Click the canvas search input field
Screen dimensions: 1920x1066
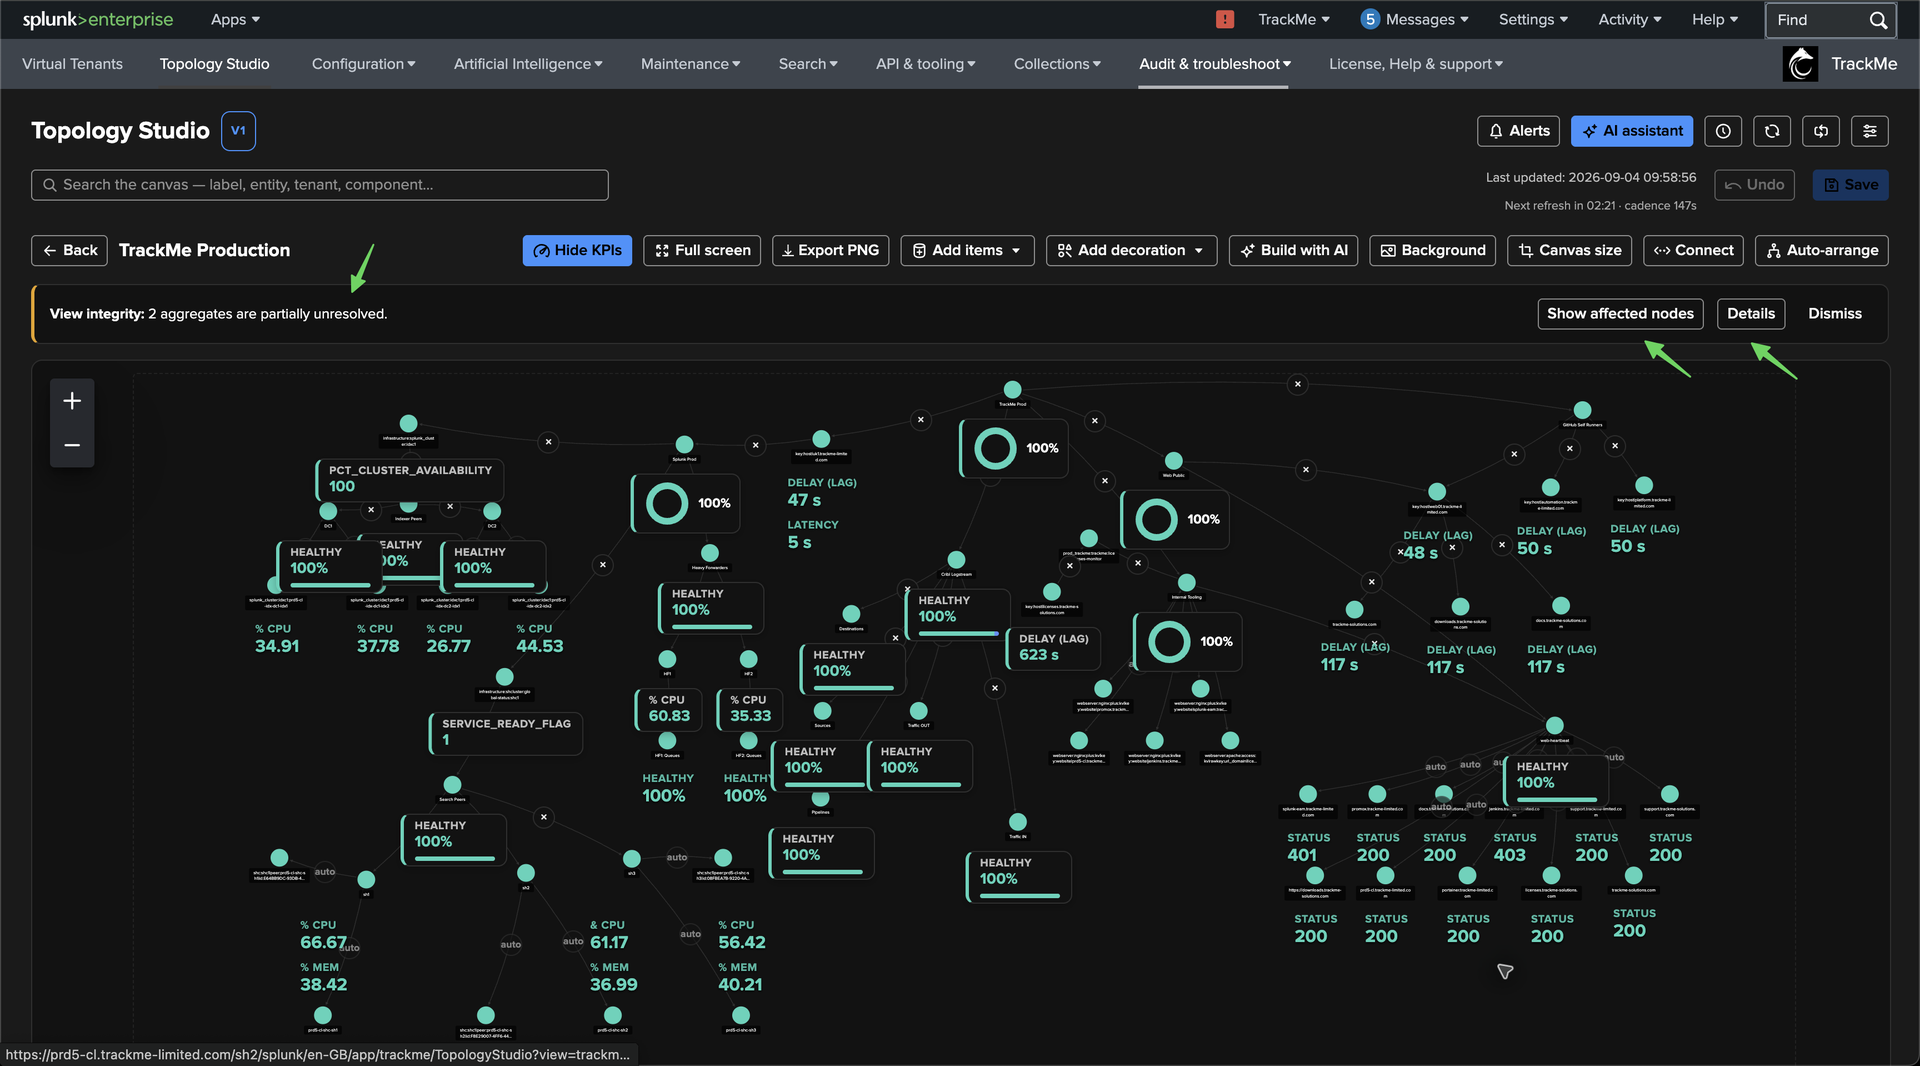[x=320, y=185]
